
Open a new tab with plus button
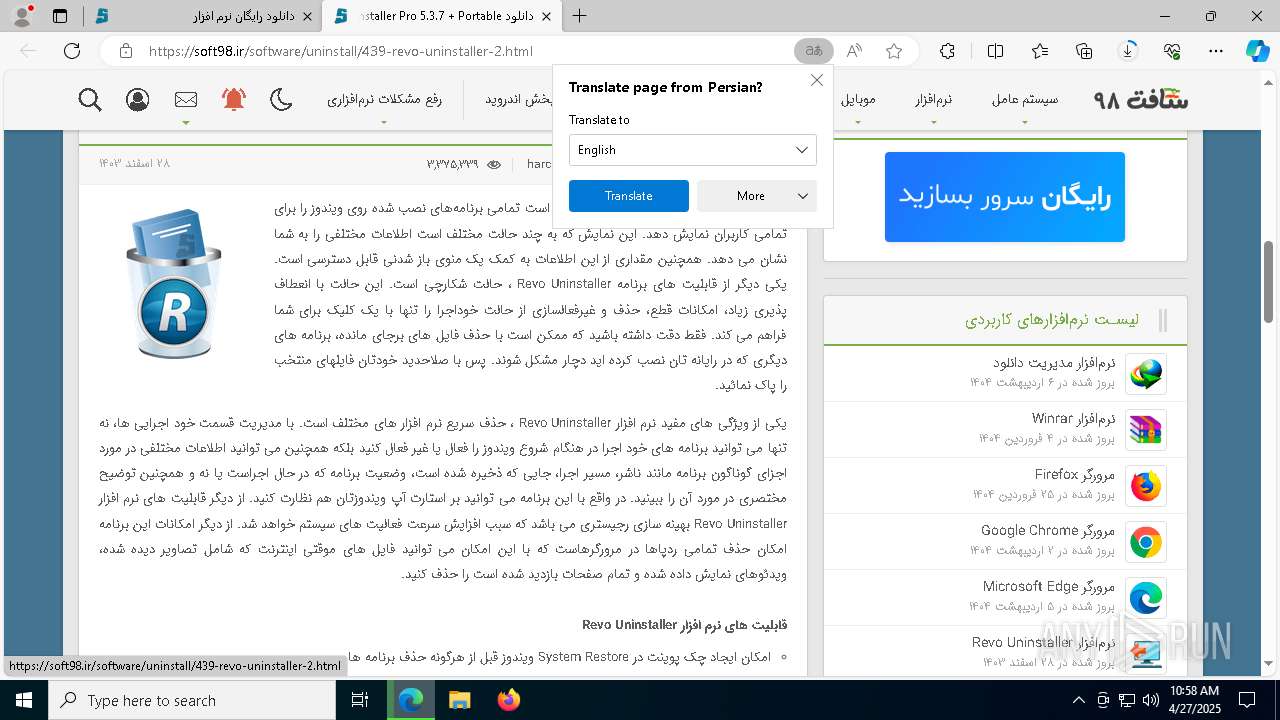[x=579, y=16]
